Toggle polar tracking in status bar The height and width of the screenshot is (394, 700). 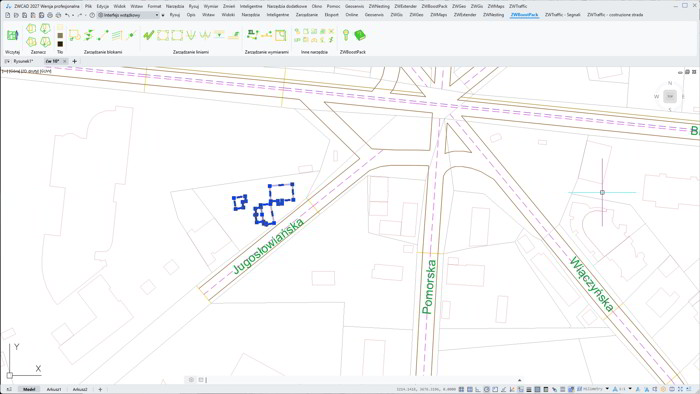(x=487, y=389)
